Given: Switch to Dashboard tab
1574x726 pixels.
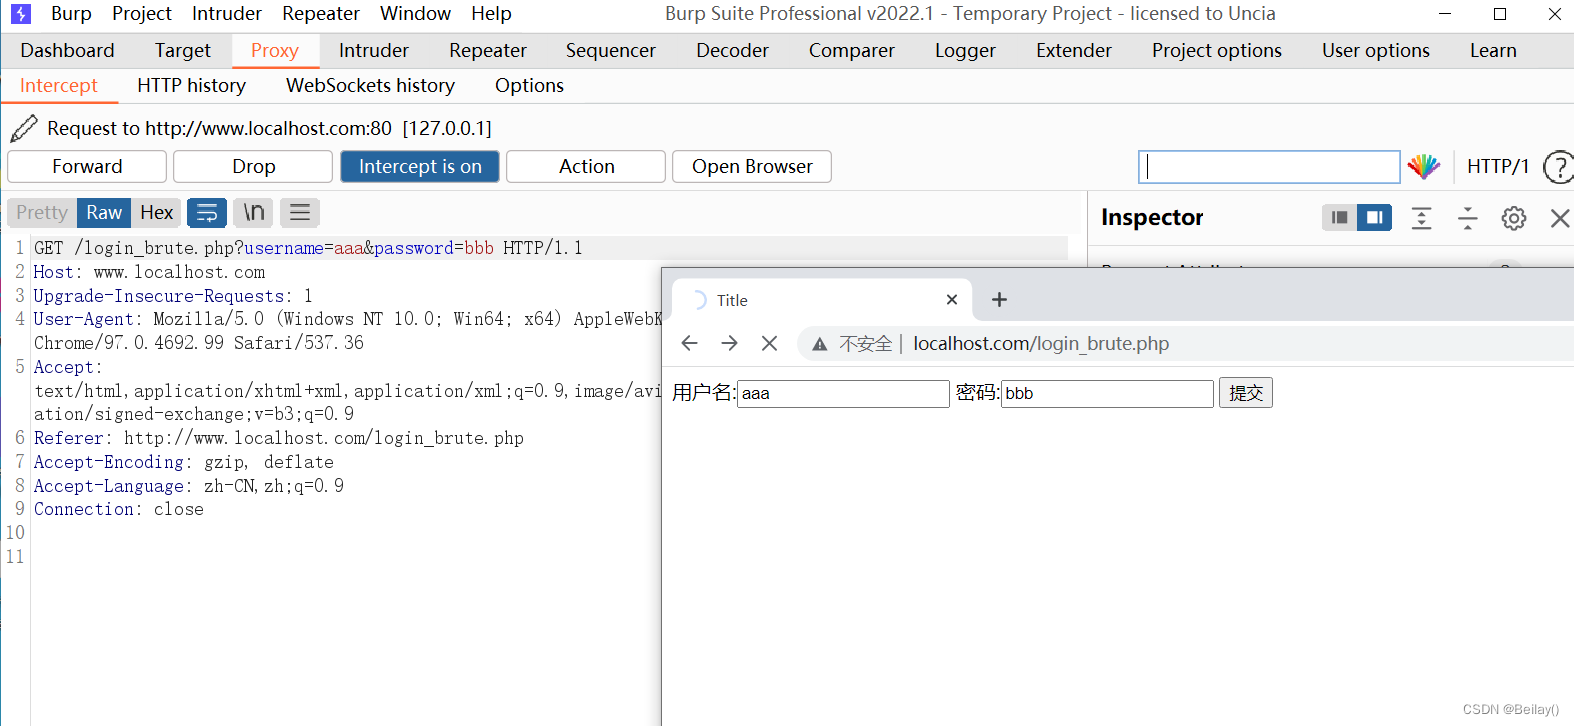Looking at the screenshot, I should point(68,51).
